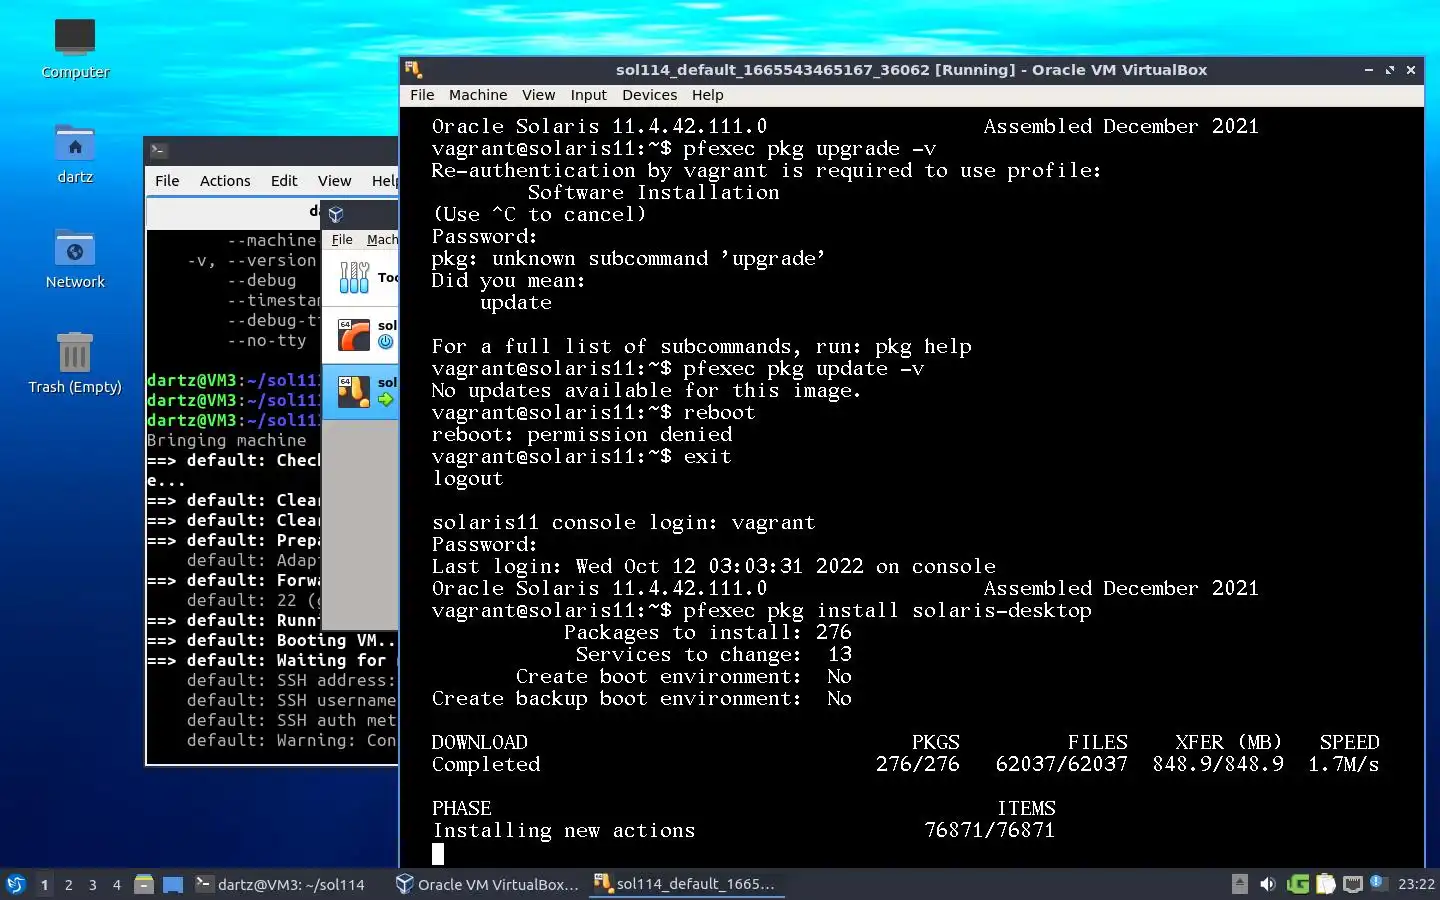Open File menu in the terminal window
Viewport: 1440px width, 900px height.
point(167,181)
